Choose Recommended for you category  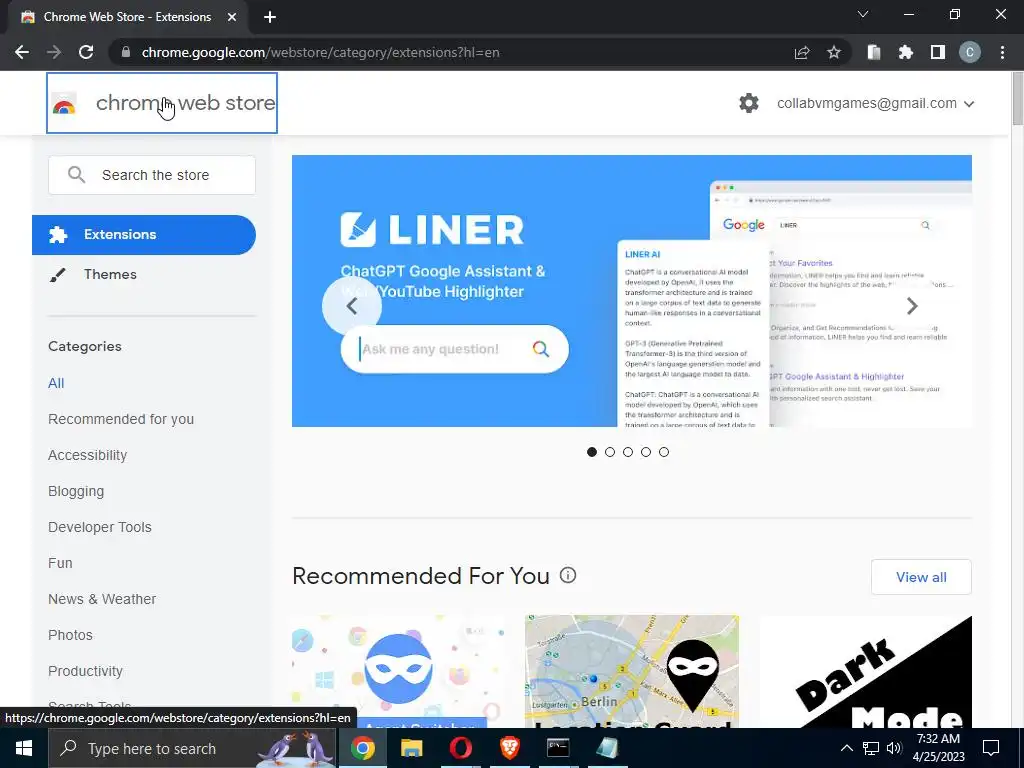[x=121, y=419]
